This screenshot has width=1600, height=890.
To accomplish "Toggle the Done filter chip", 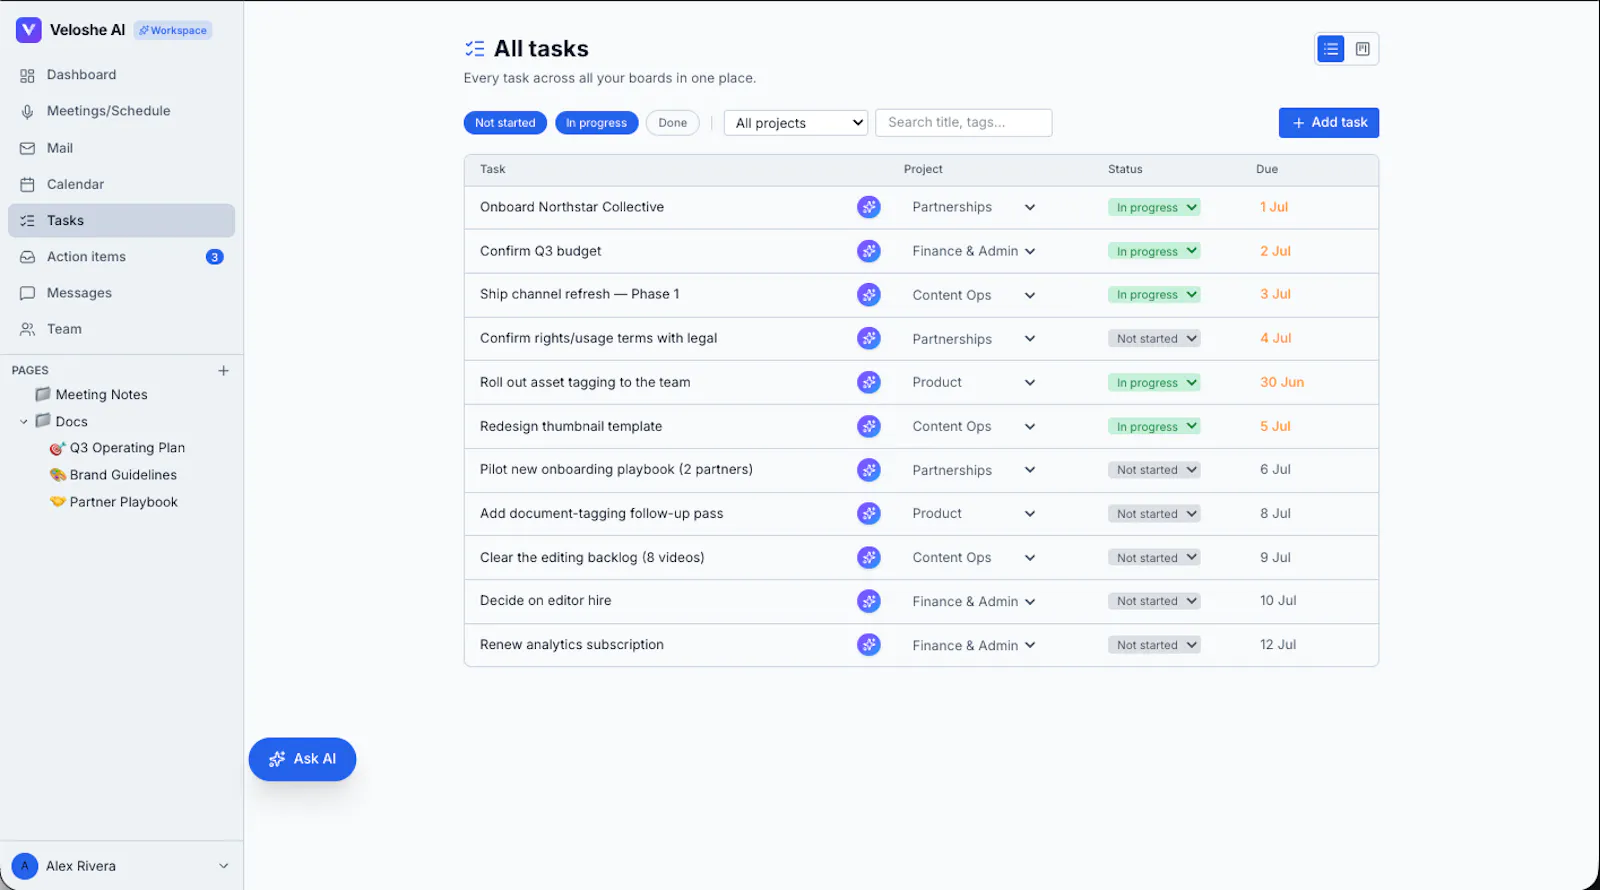I will 673,123.
